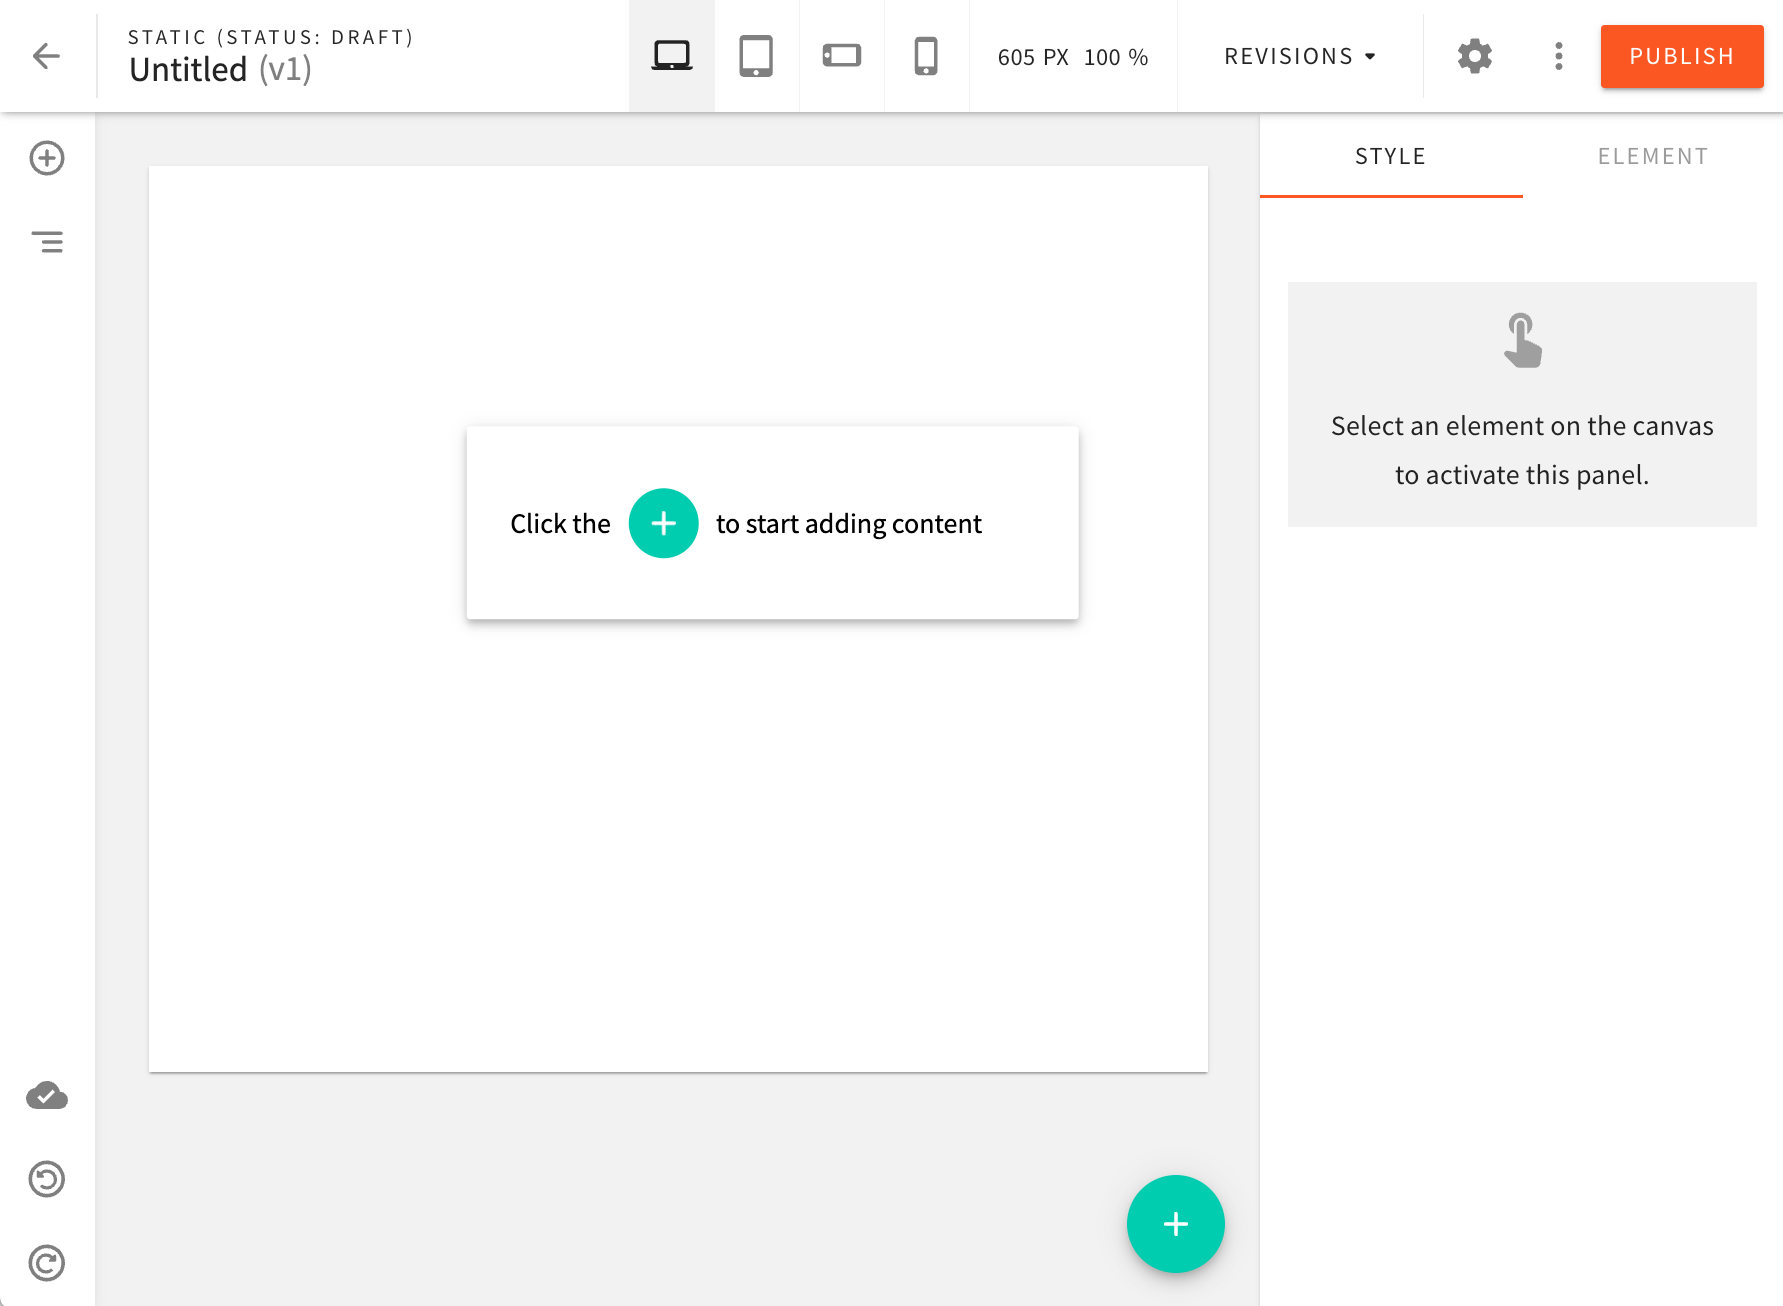The image size is (1783, 1306).
Task: Switch to tablet portrait preview
Action: (x=756, y=56)
